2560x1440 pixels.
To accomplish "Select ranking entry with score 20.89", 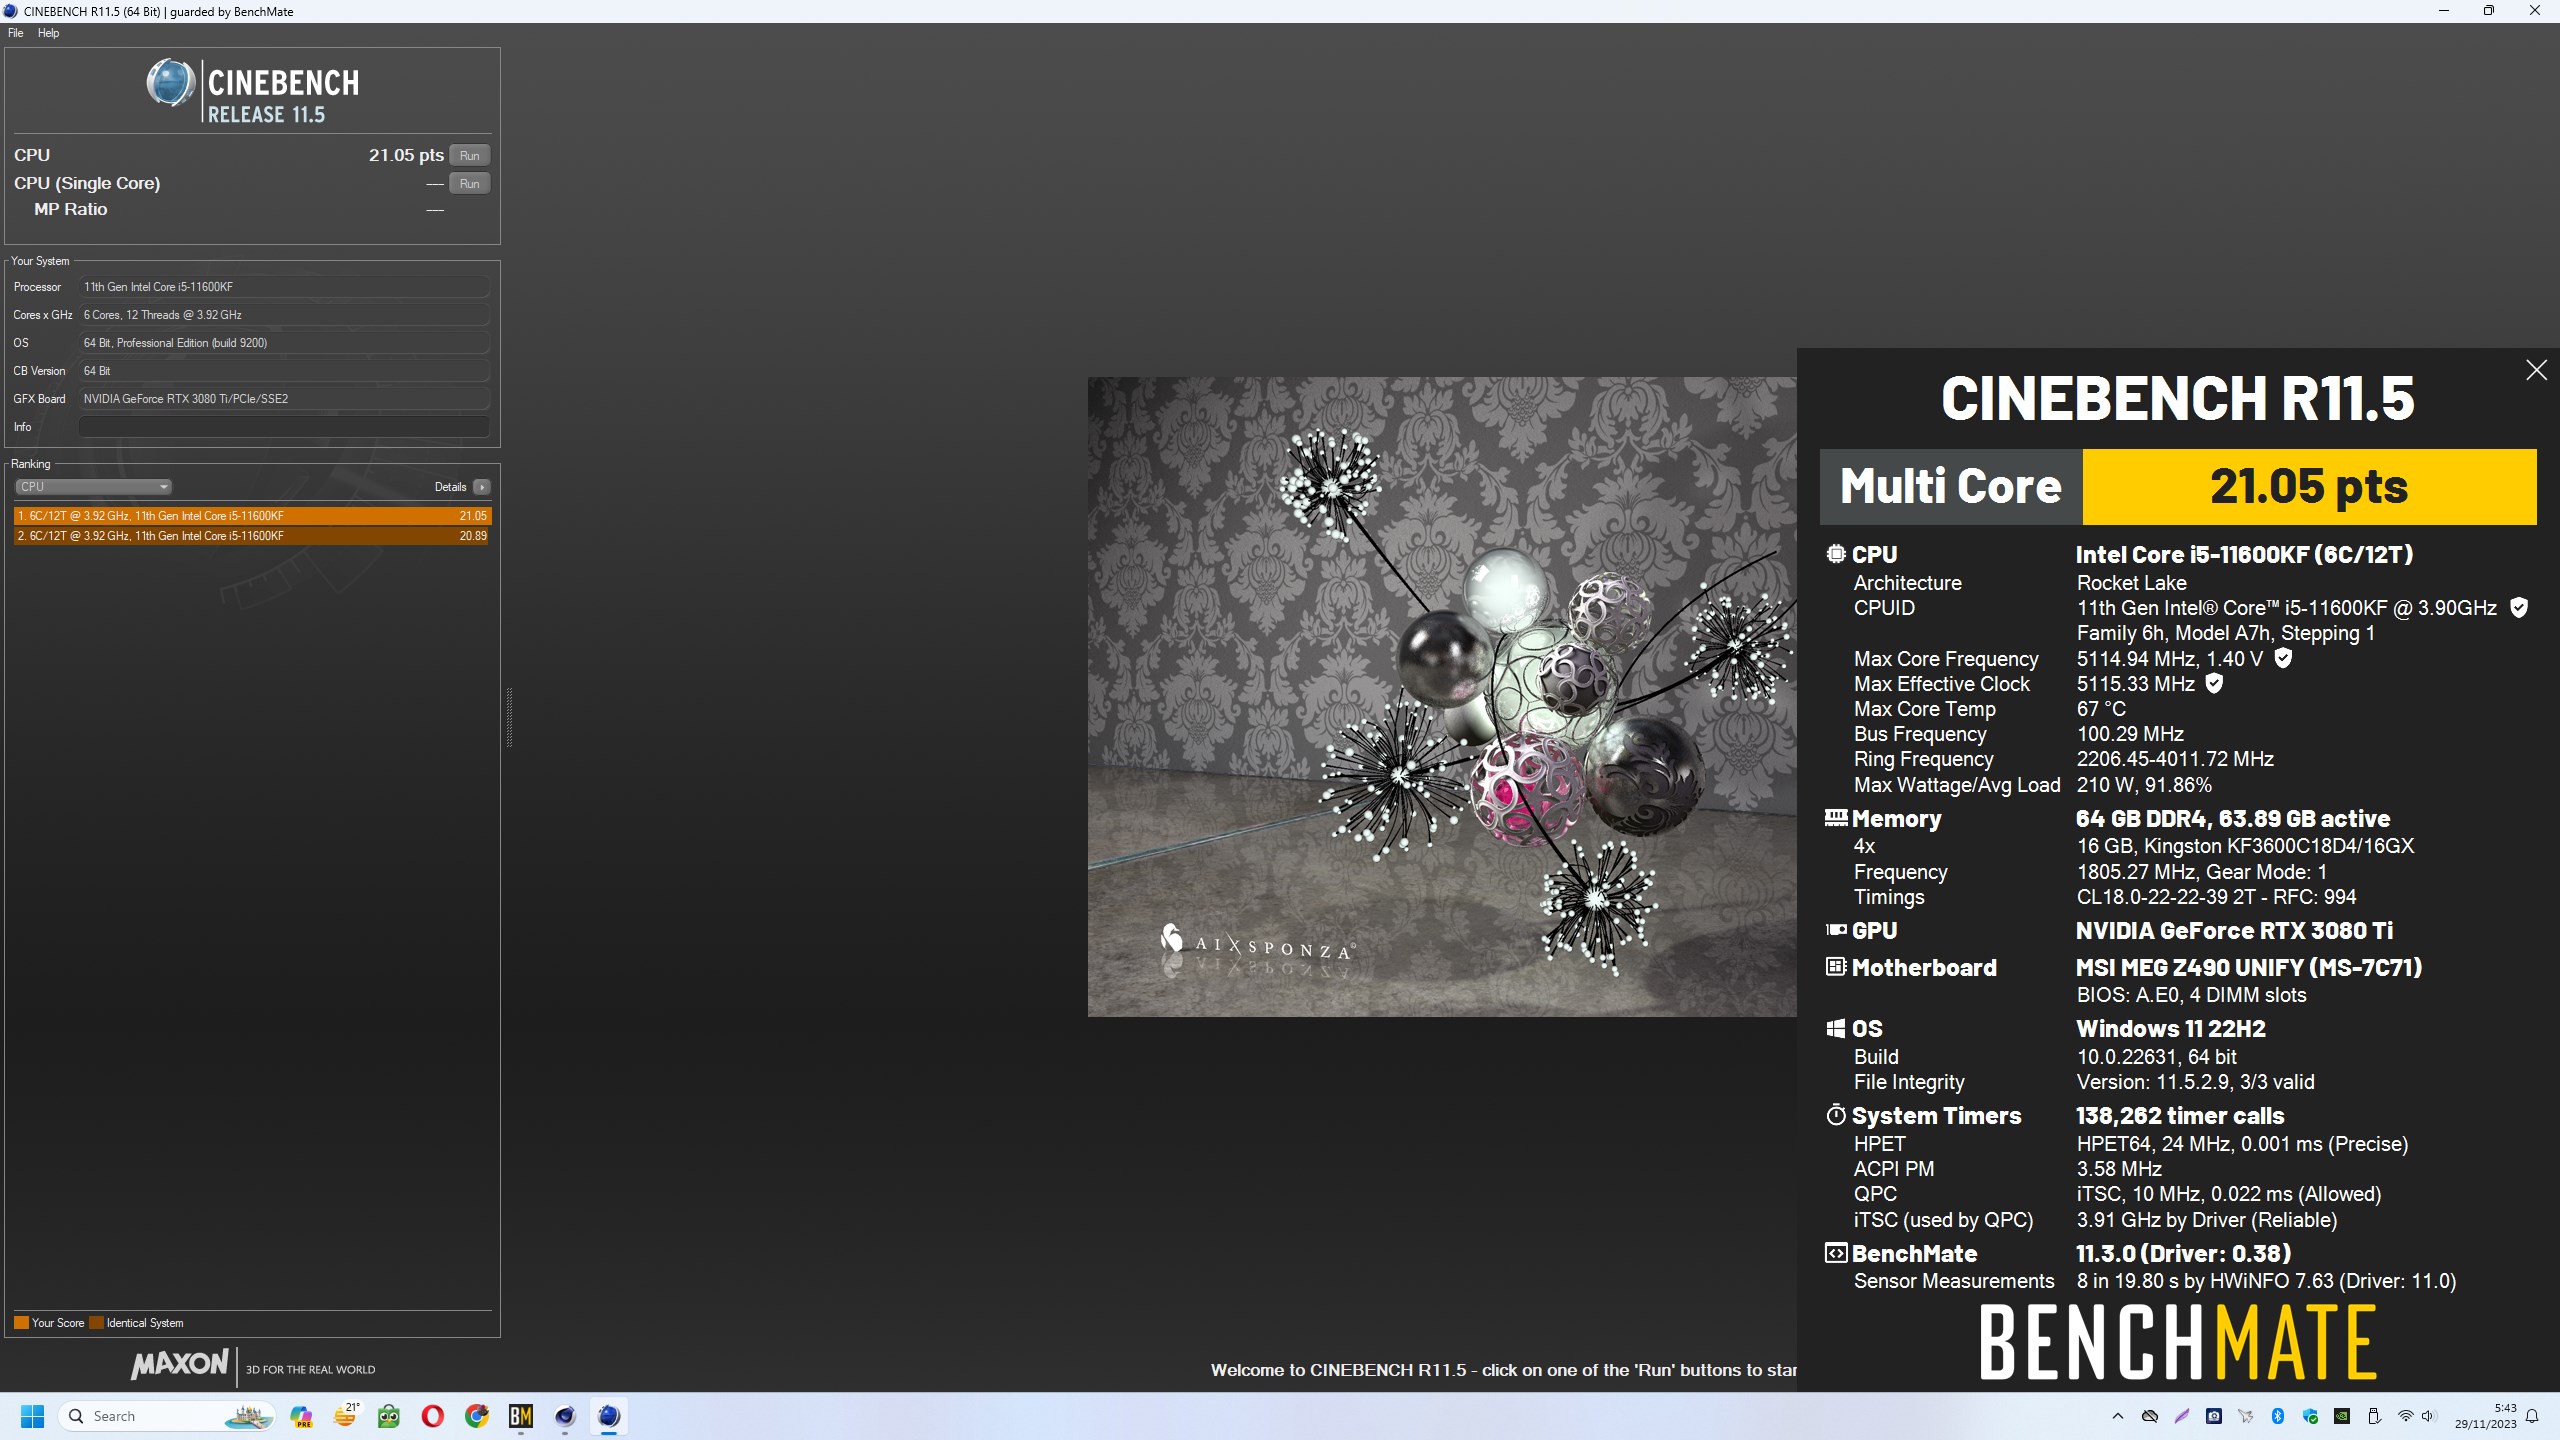I will point(252,536).
